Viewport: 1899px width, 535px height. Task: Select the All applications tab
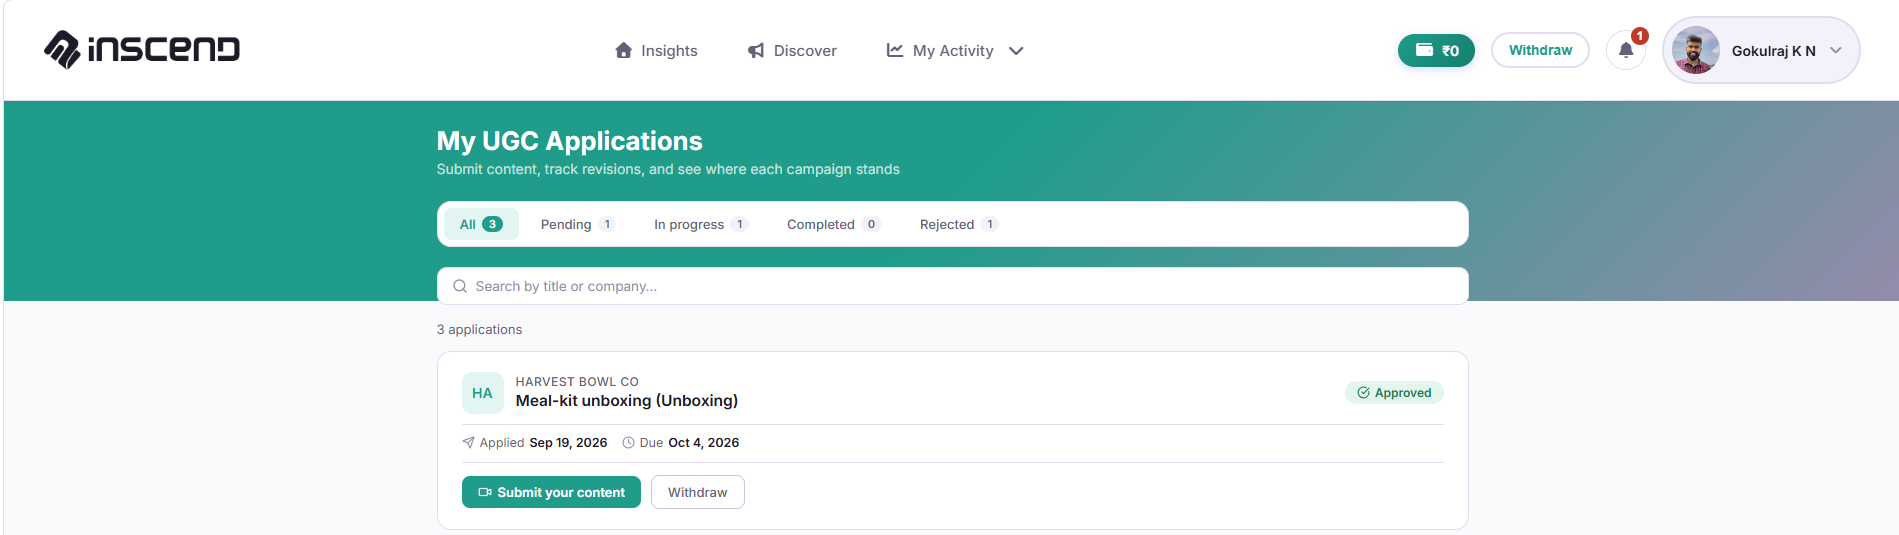tap(481, 224)
